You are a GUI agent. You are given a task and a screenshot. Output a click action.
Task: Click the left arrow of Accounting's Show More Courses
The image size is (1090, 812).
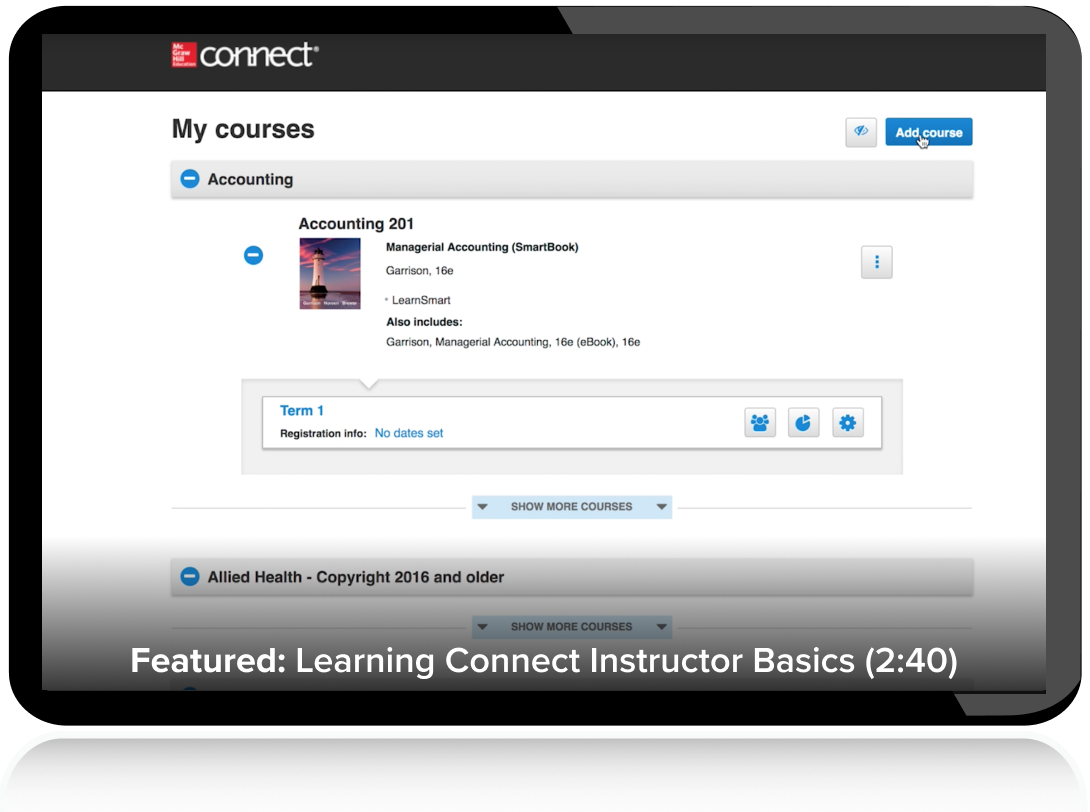(x=482, y=507)
